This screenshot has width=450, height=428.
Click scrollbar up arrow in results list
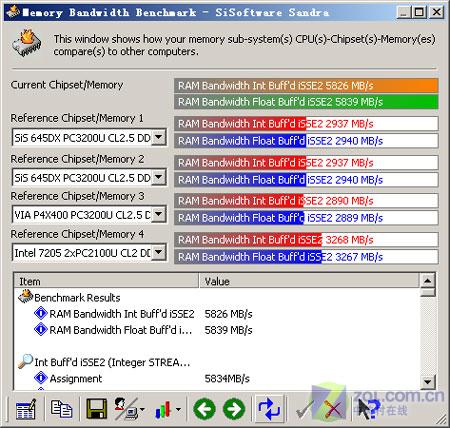[428, 281]
